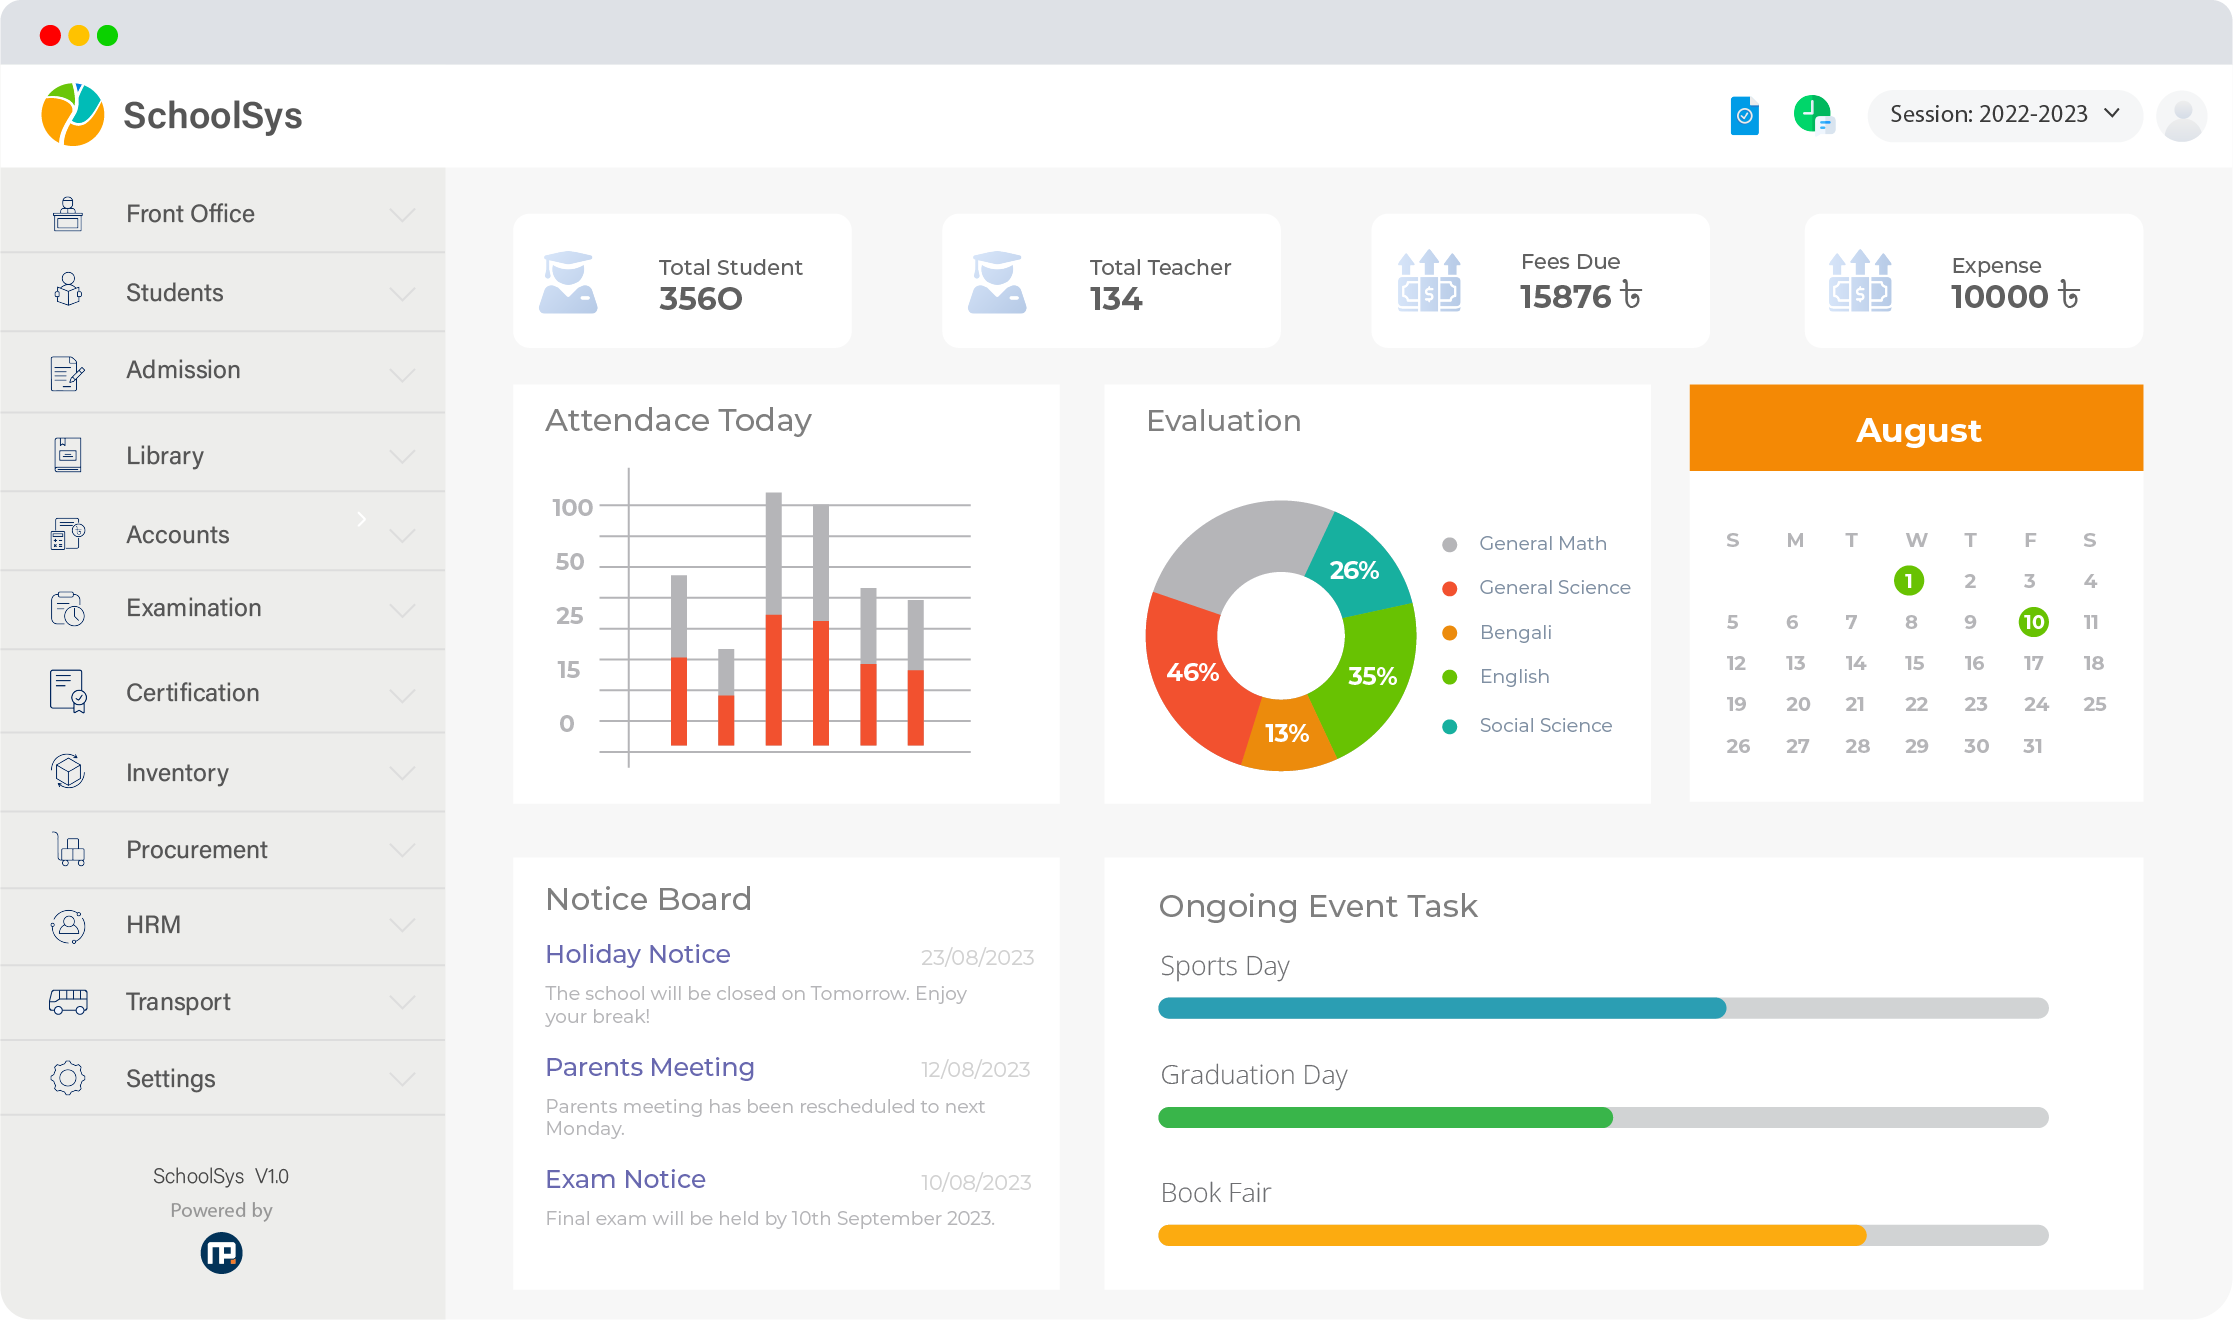Viewport: 2233px width, 1321px height.
Task: Select the Admission menu item
Action: click(183, 370)
